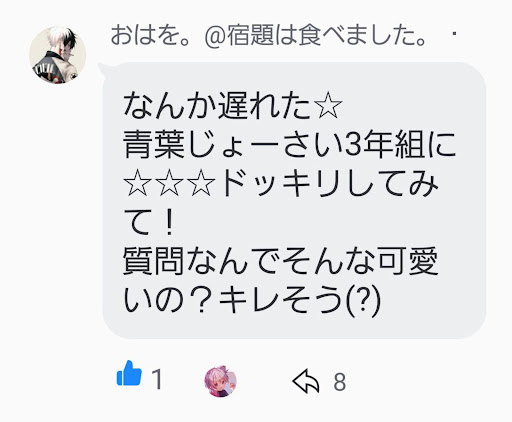Click the three stars before ドッキリ

(x=170, y=183)
